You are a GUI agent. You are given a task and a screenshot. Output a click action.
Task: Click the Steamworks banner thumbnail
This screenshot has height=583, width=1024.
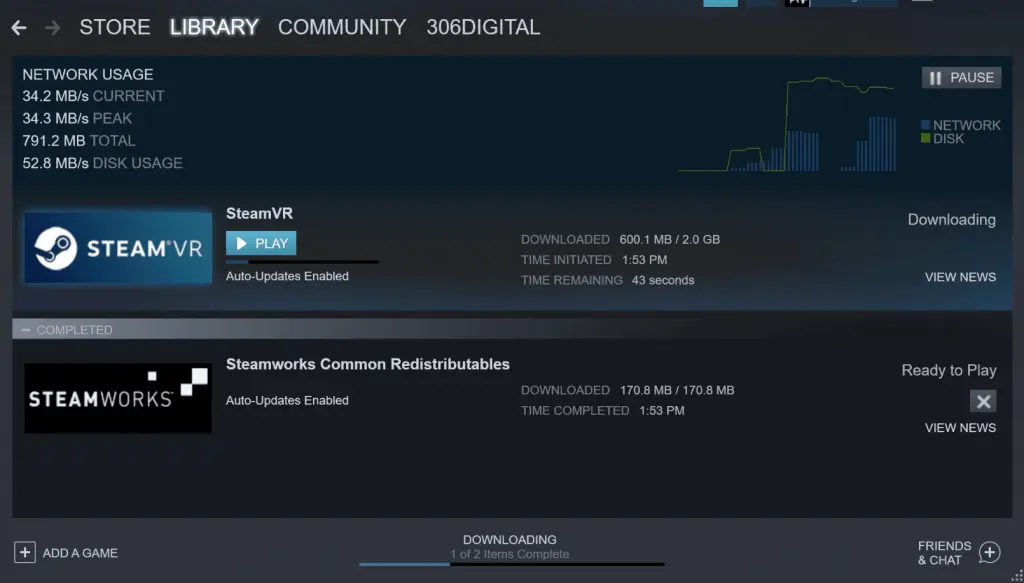click(x=118, y=398)
